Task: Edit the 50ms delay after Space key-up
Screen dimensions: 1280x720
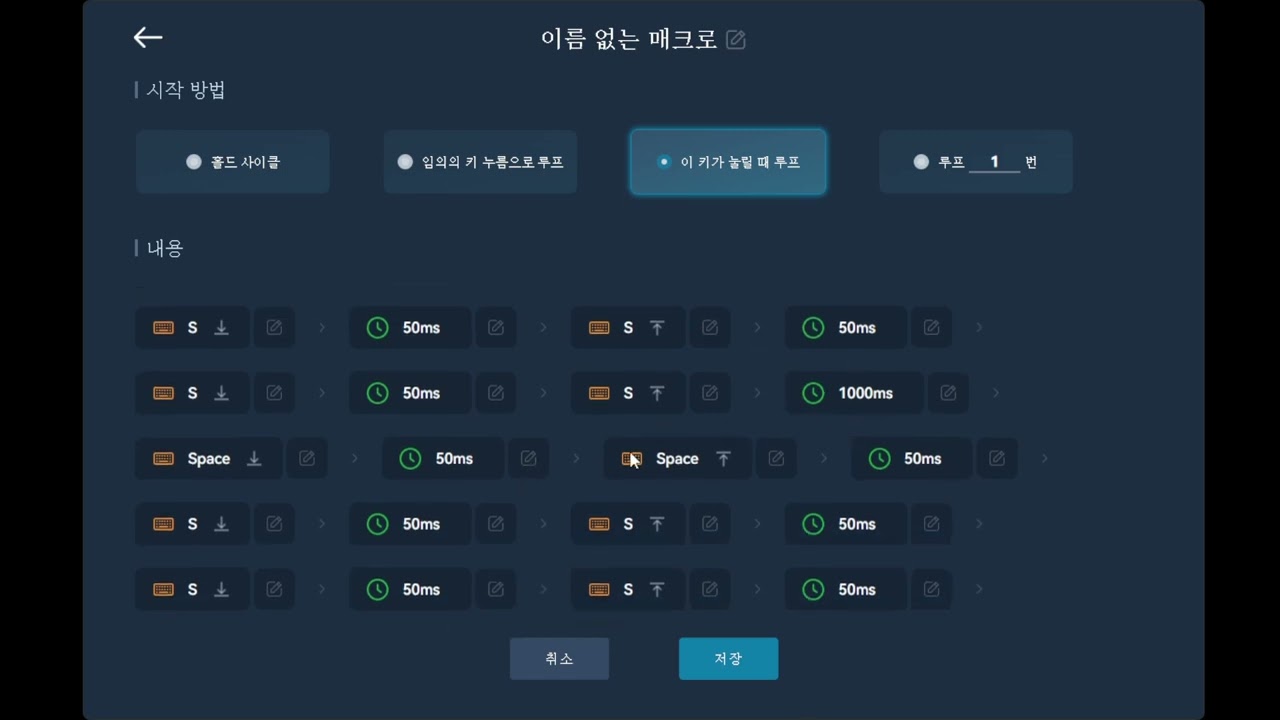Action: (x=997, y=459)
